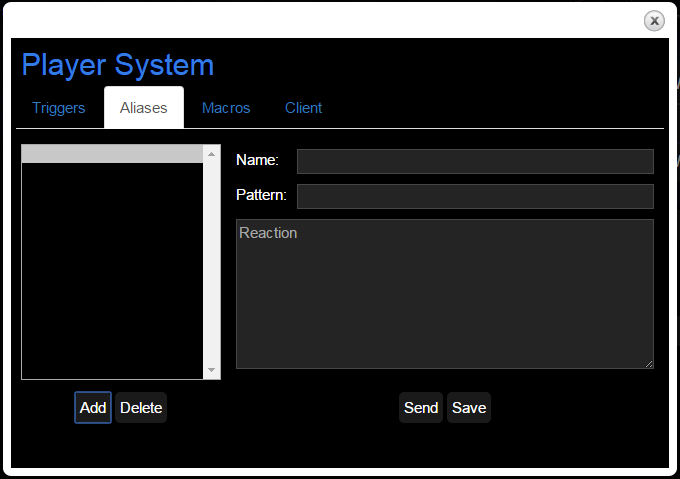
Task: Click the empty black area of alias list
Action: click(112, 270)
